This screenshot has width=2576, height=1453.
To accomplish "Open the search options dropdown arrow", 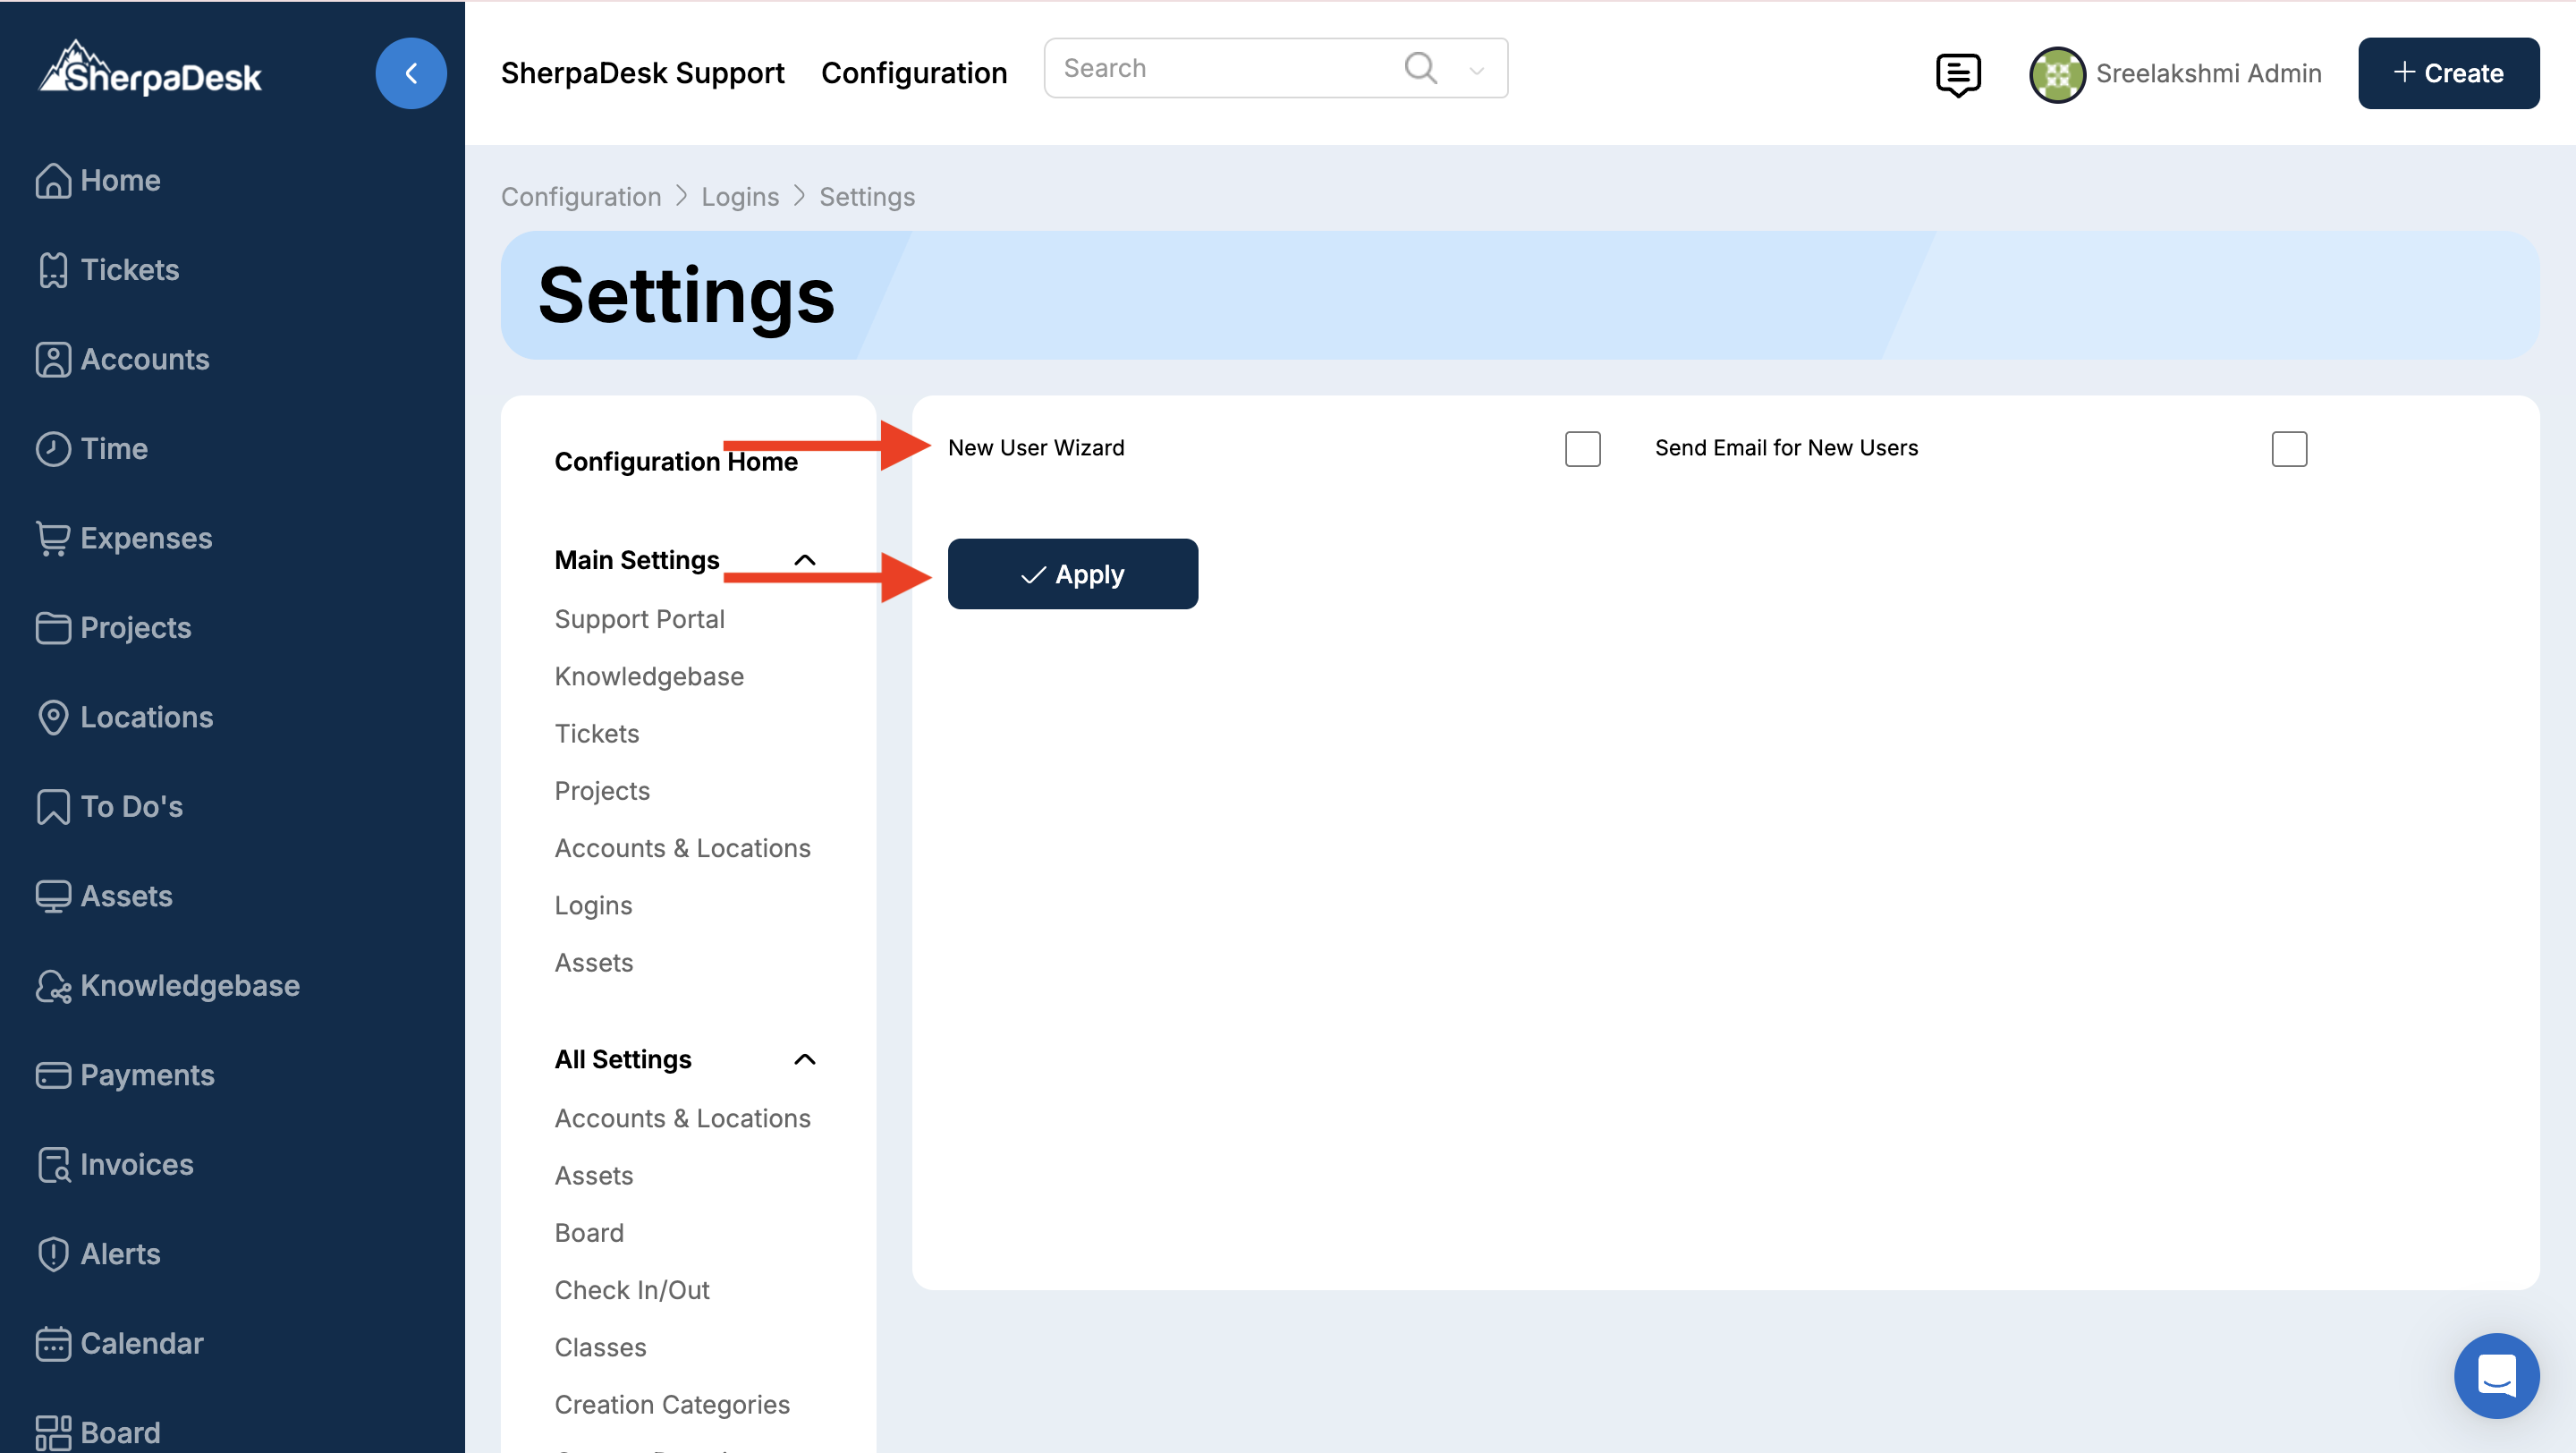I will pyautogui.click(x=1476, y=70).
